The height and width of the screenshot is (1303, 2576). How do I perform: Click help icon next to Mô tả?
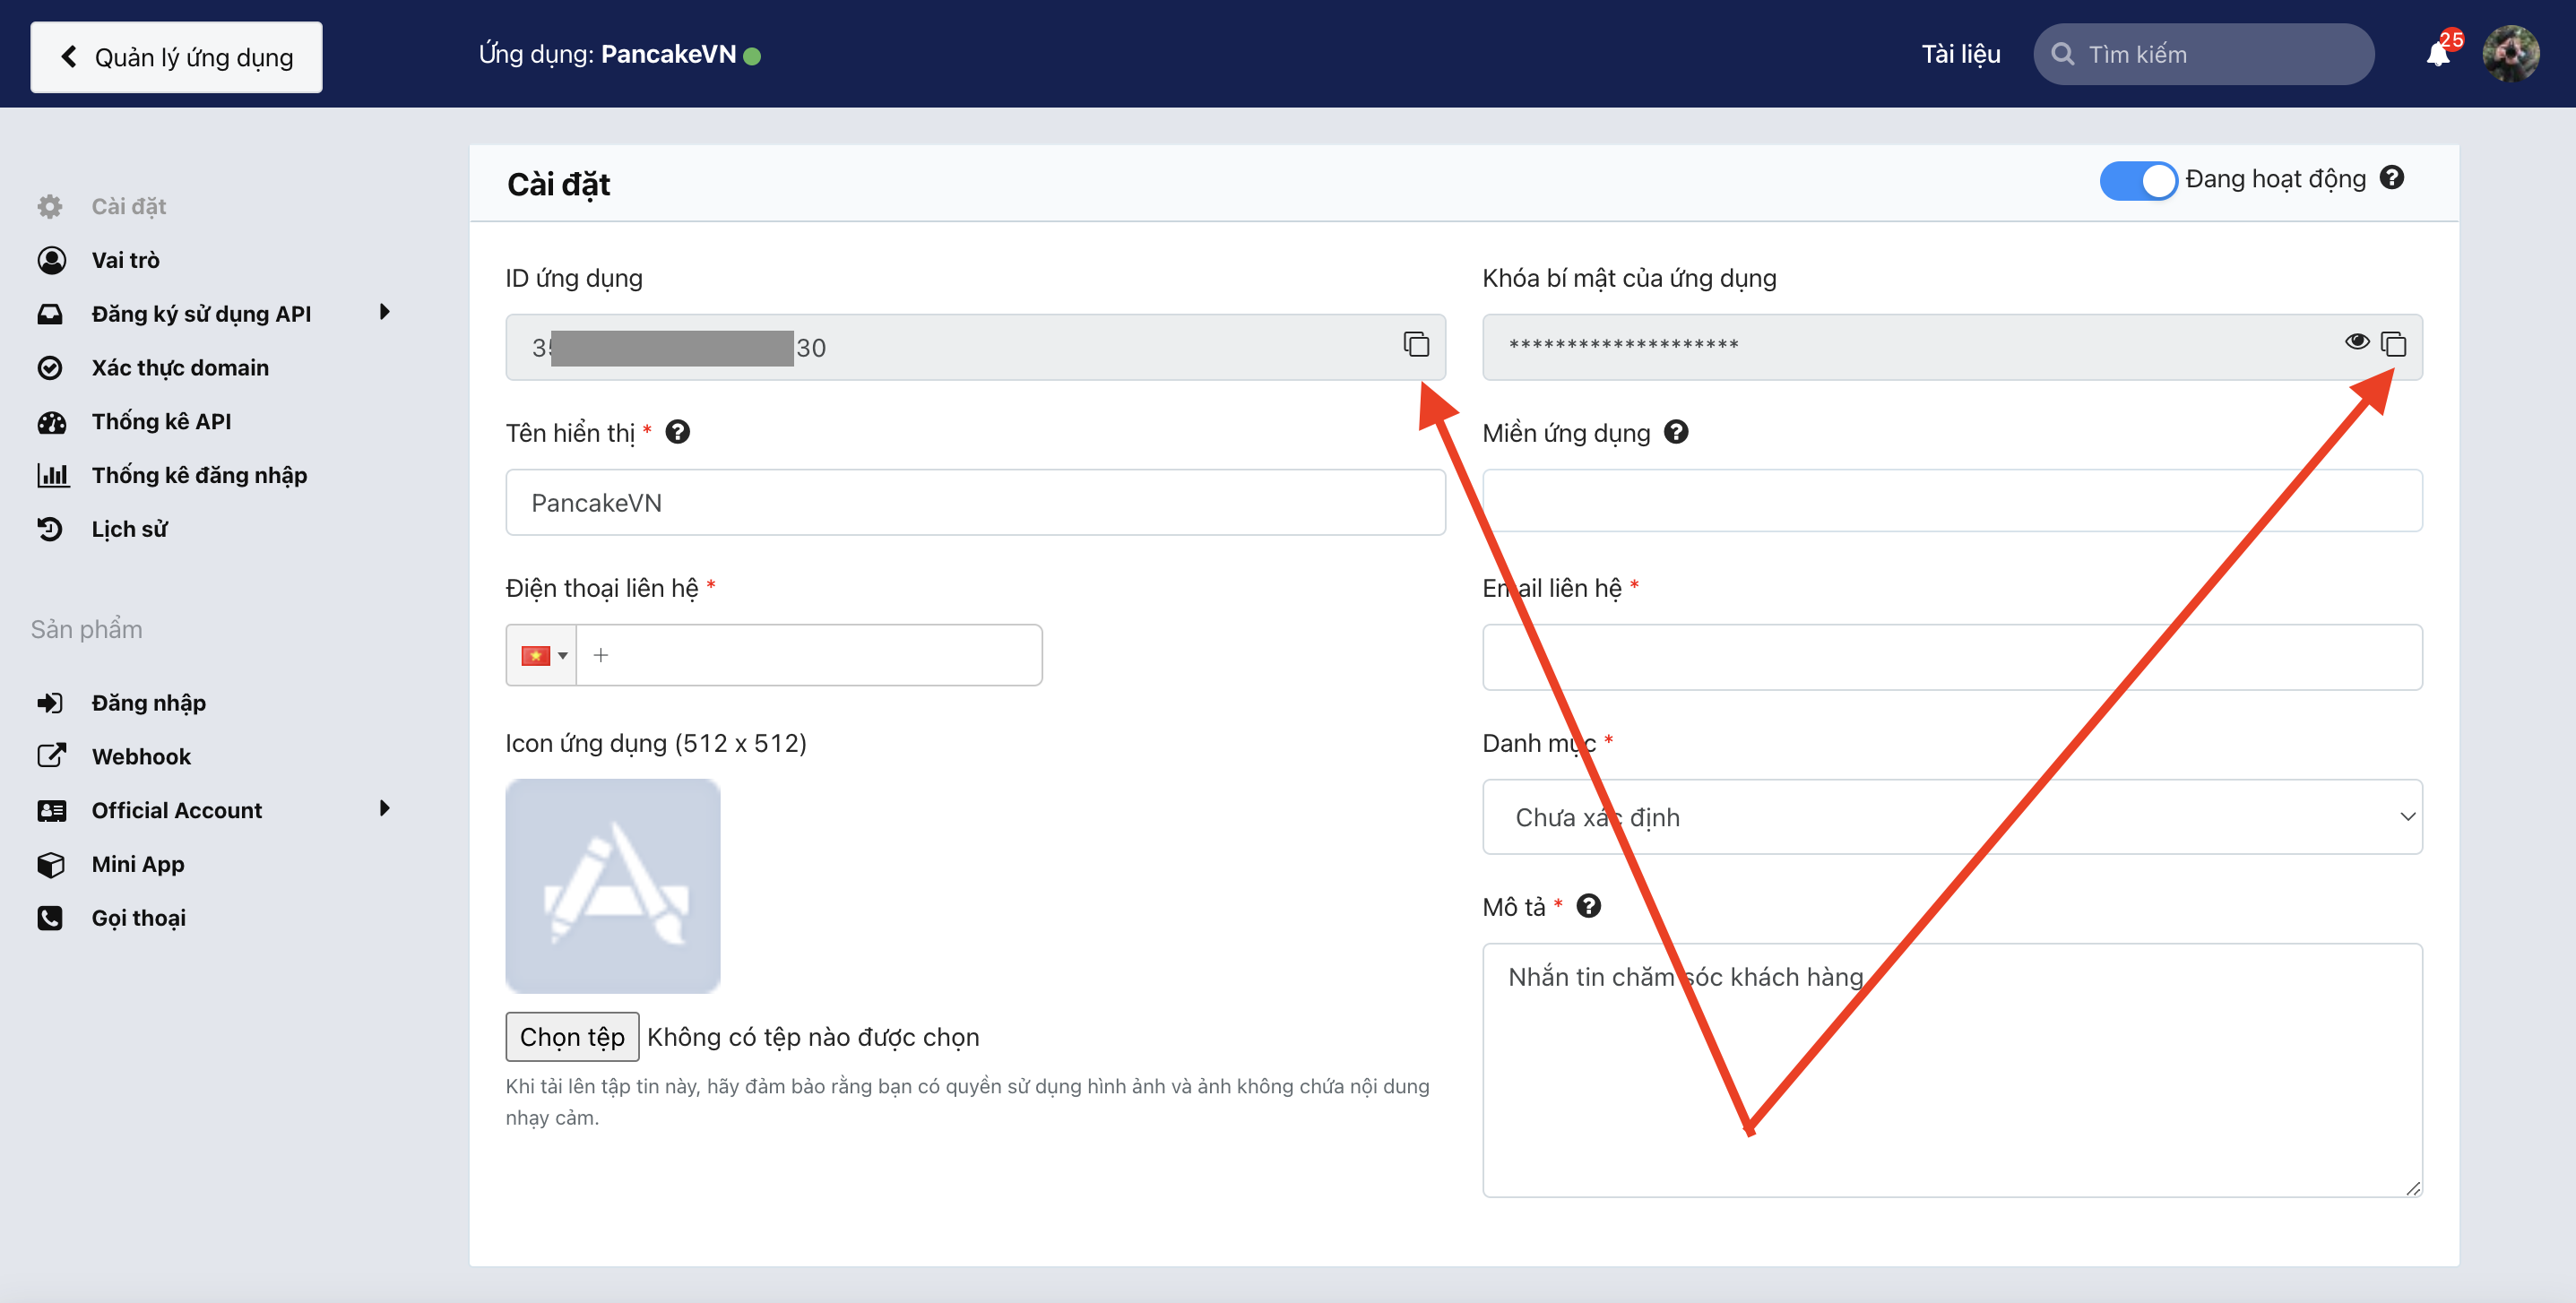(x=1588, y=906)
